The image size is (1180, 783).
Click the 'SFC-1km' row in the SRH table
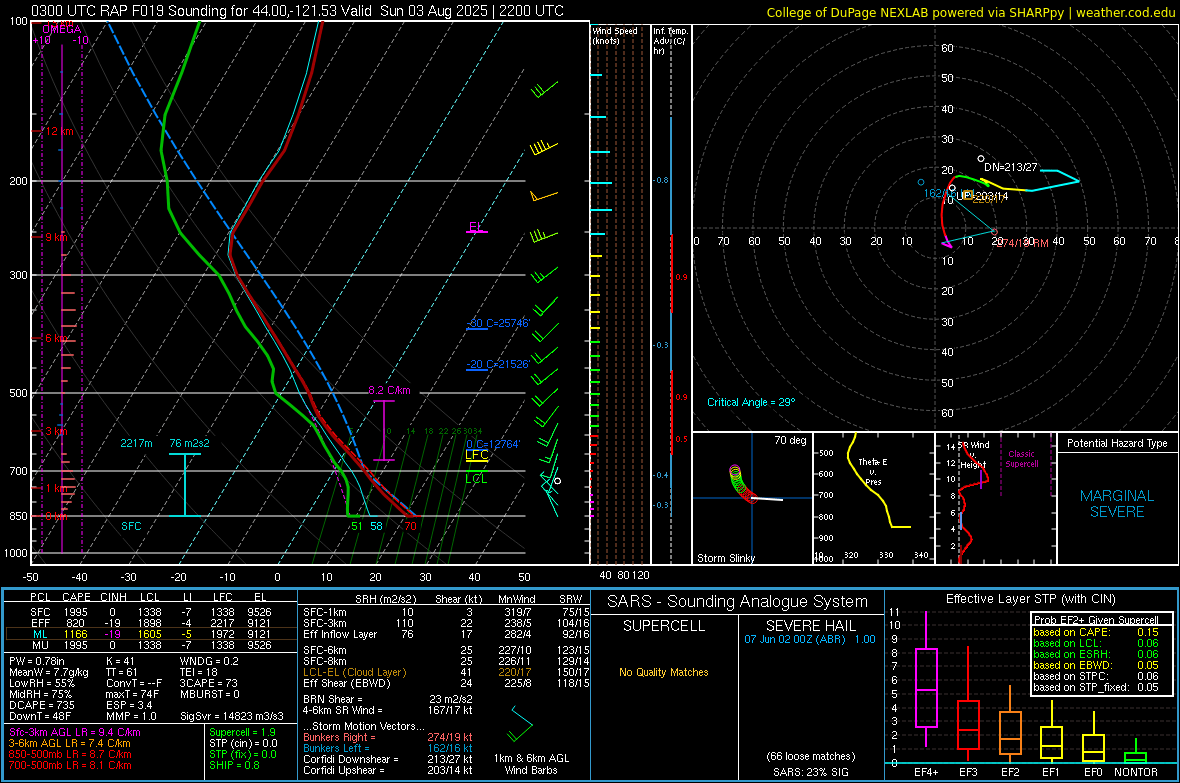444,612
